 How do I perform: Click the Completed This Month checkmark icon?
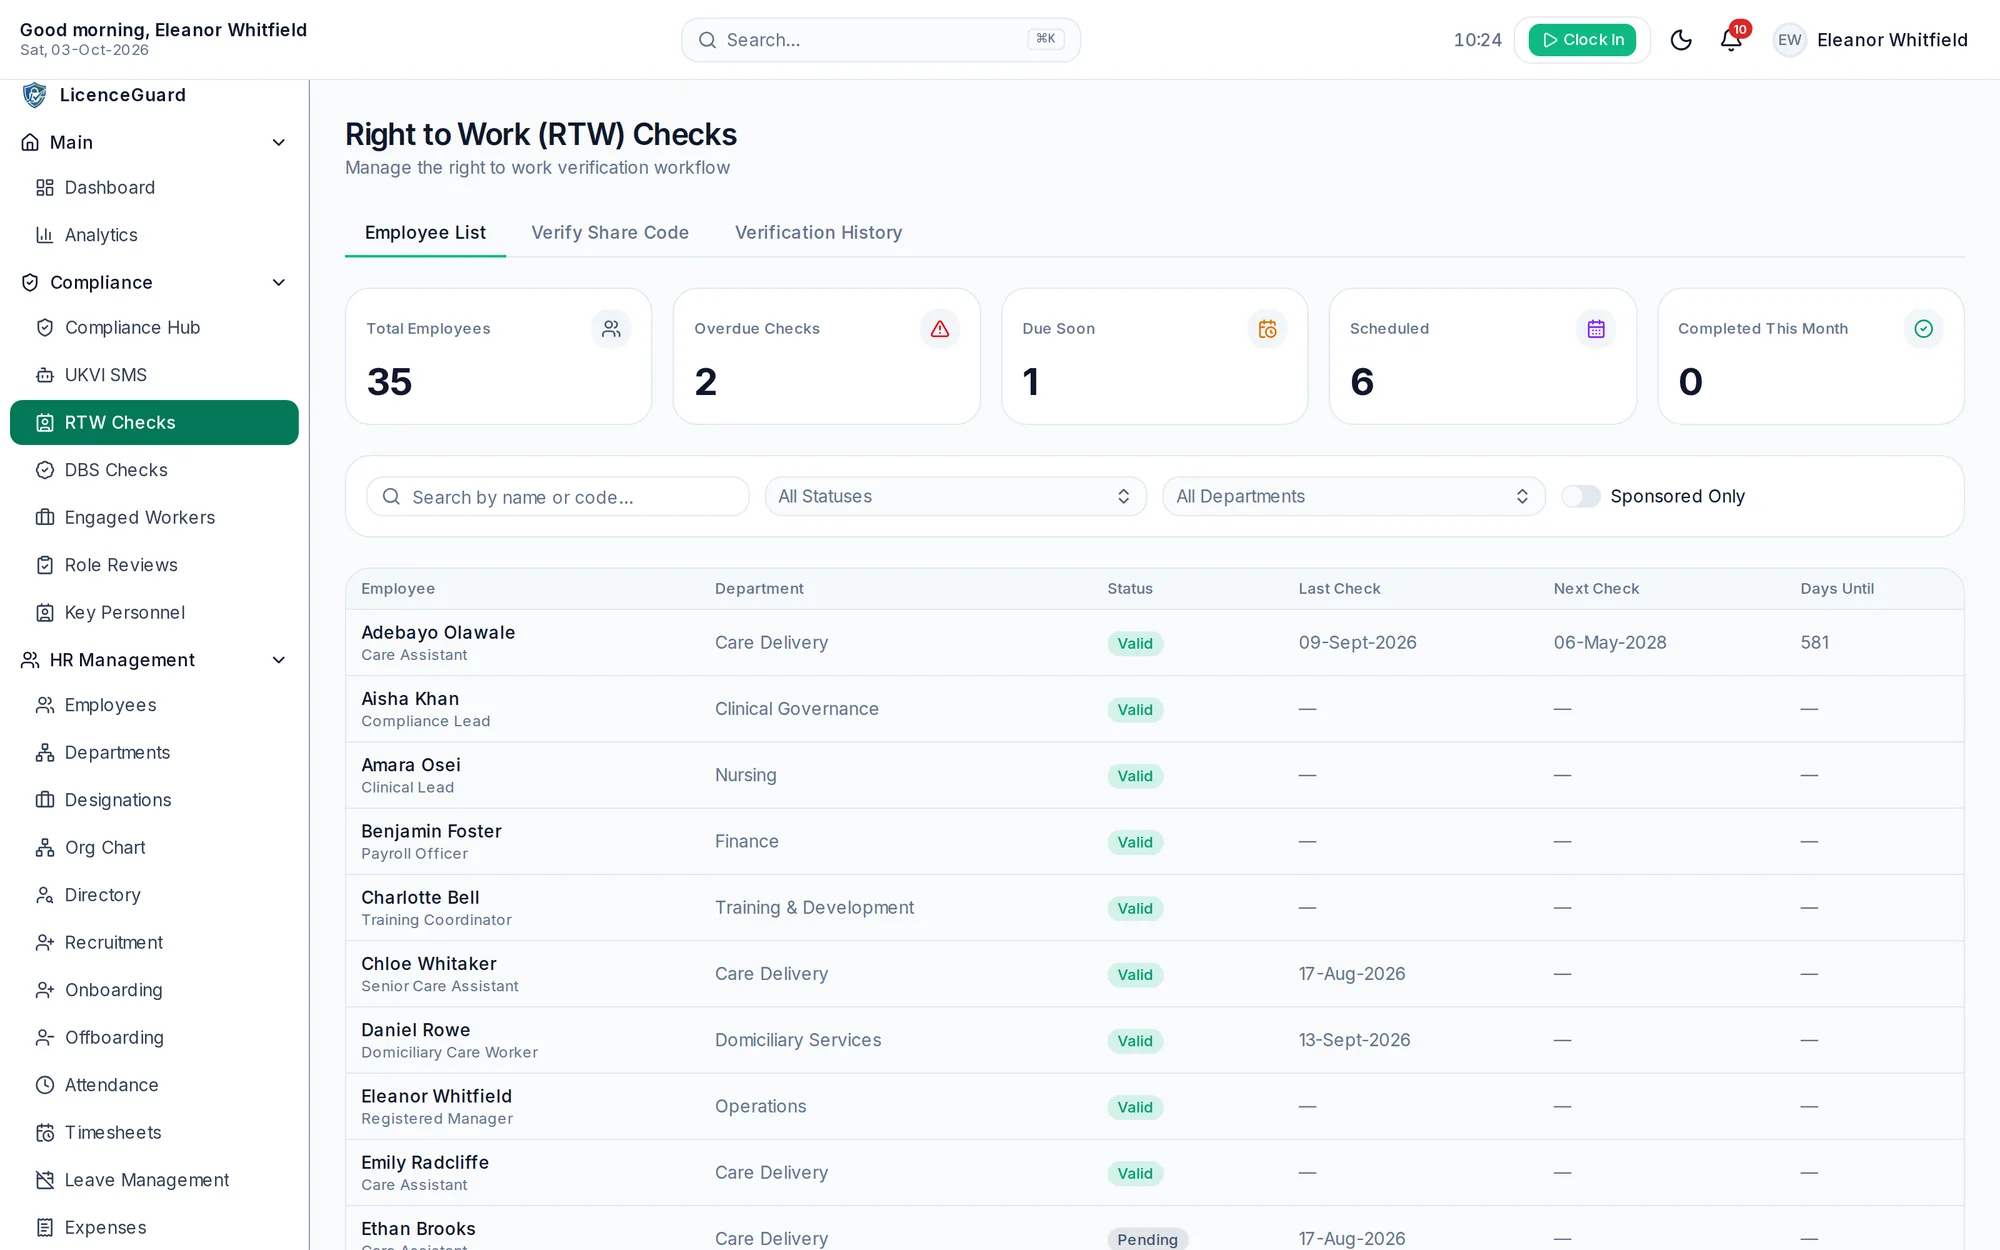[1923, 329]
